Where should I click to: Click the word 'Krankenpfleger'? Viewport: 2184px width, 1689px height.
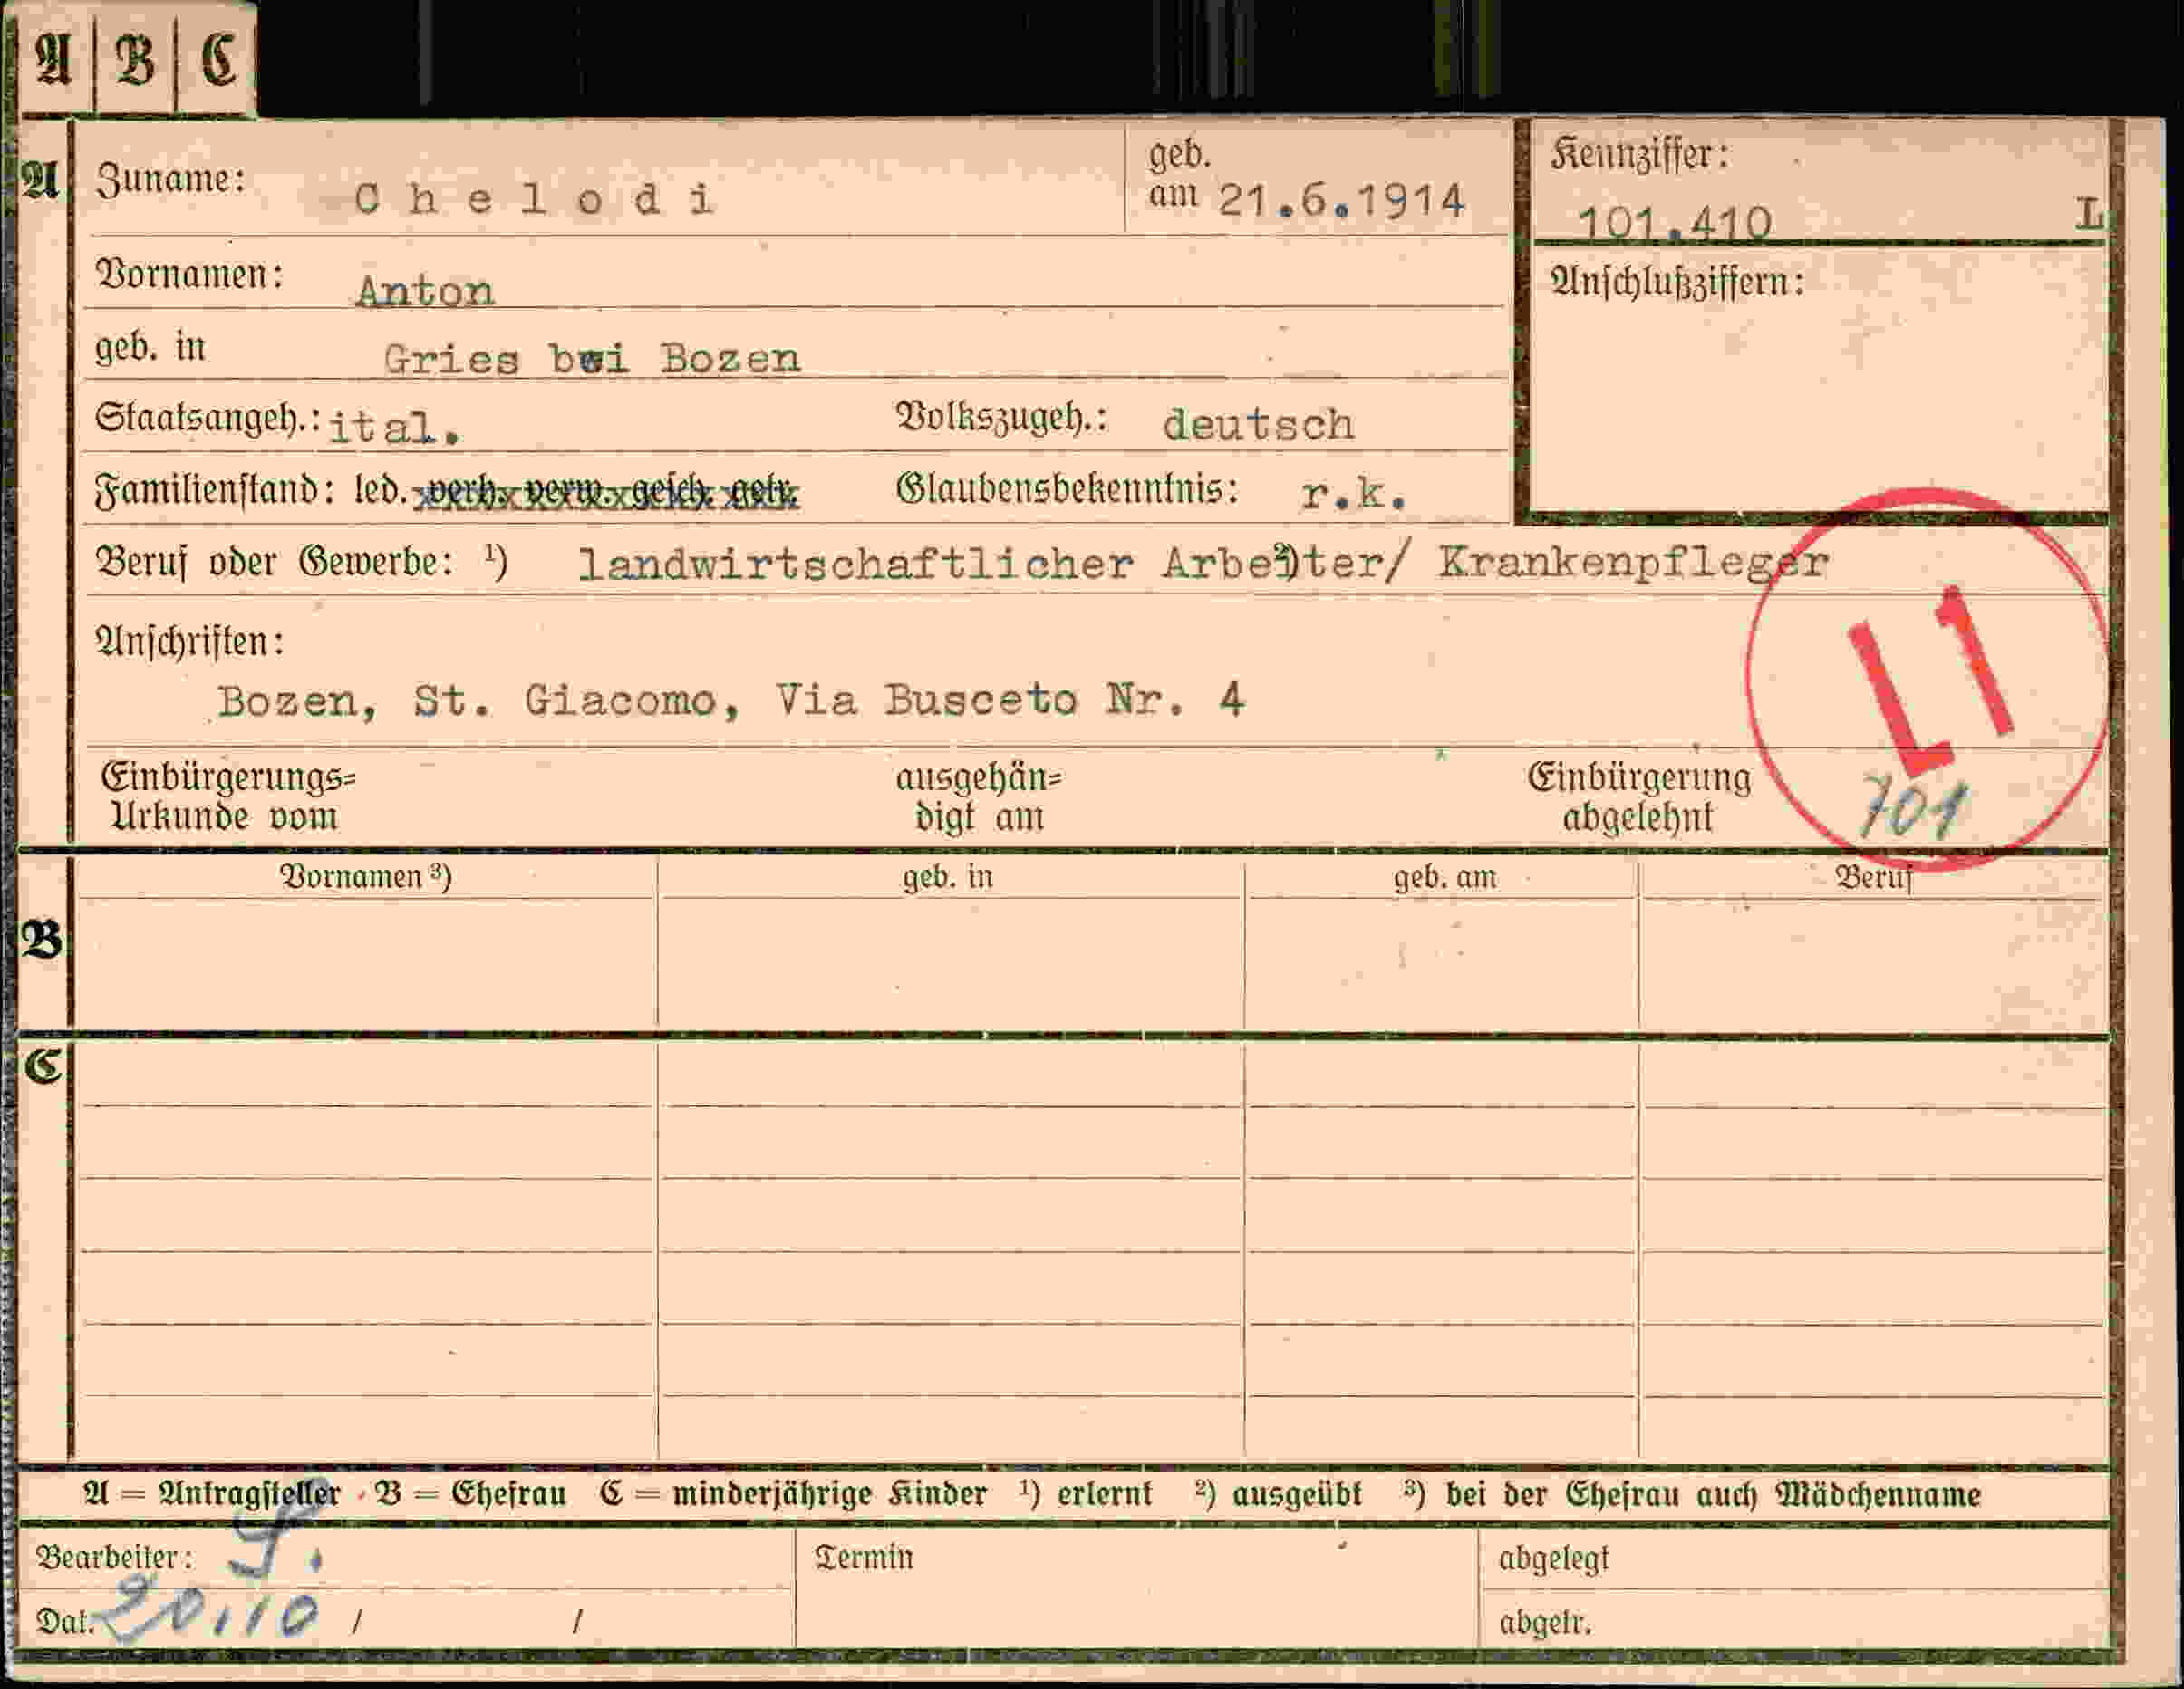[1634, 563]
